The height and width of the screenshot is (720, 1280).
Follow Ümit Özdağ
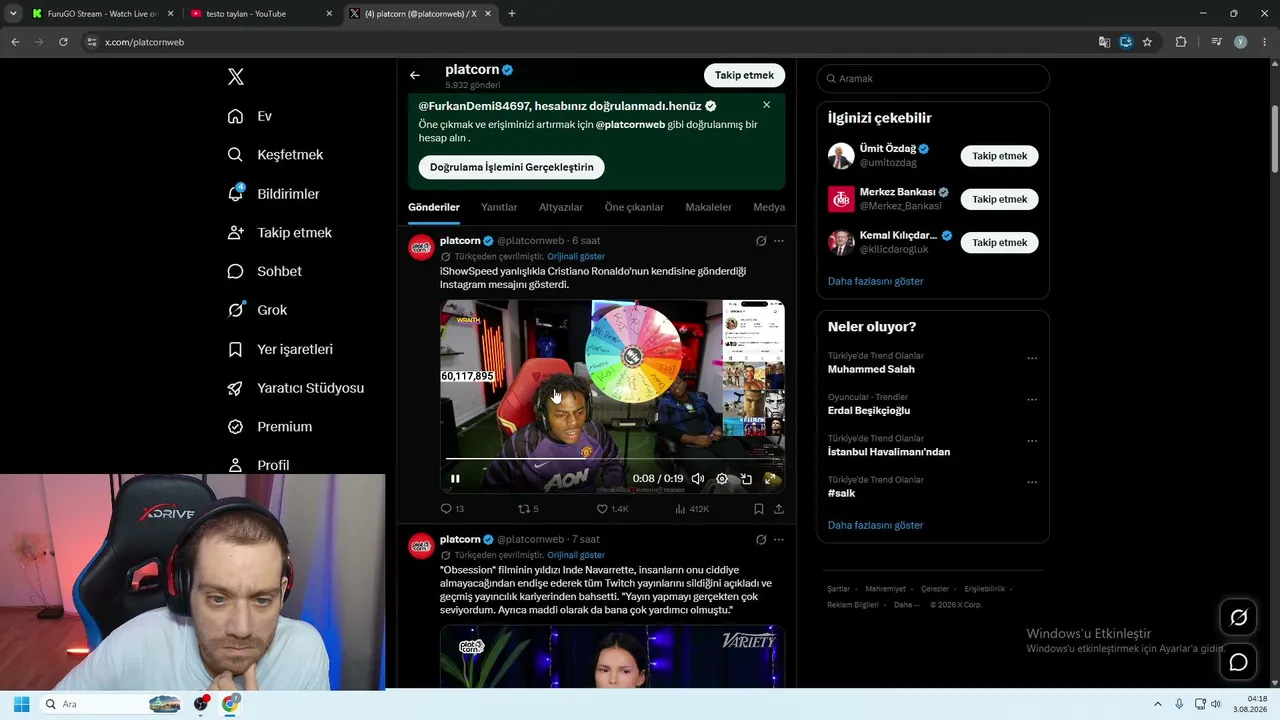tap(999, 156)
